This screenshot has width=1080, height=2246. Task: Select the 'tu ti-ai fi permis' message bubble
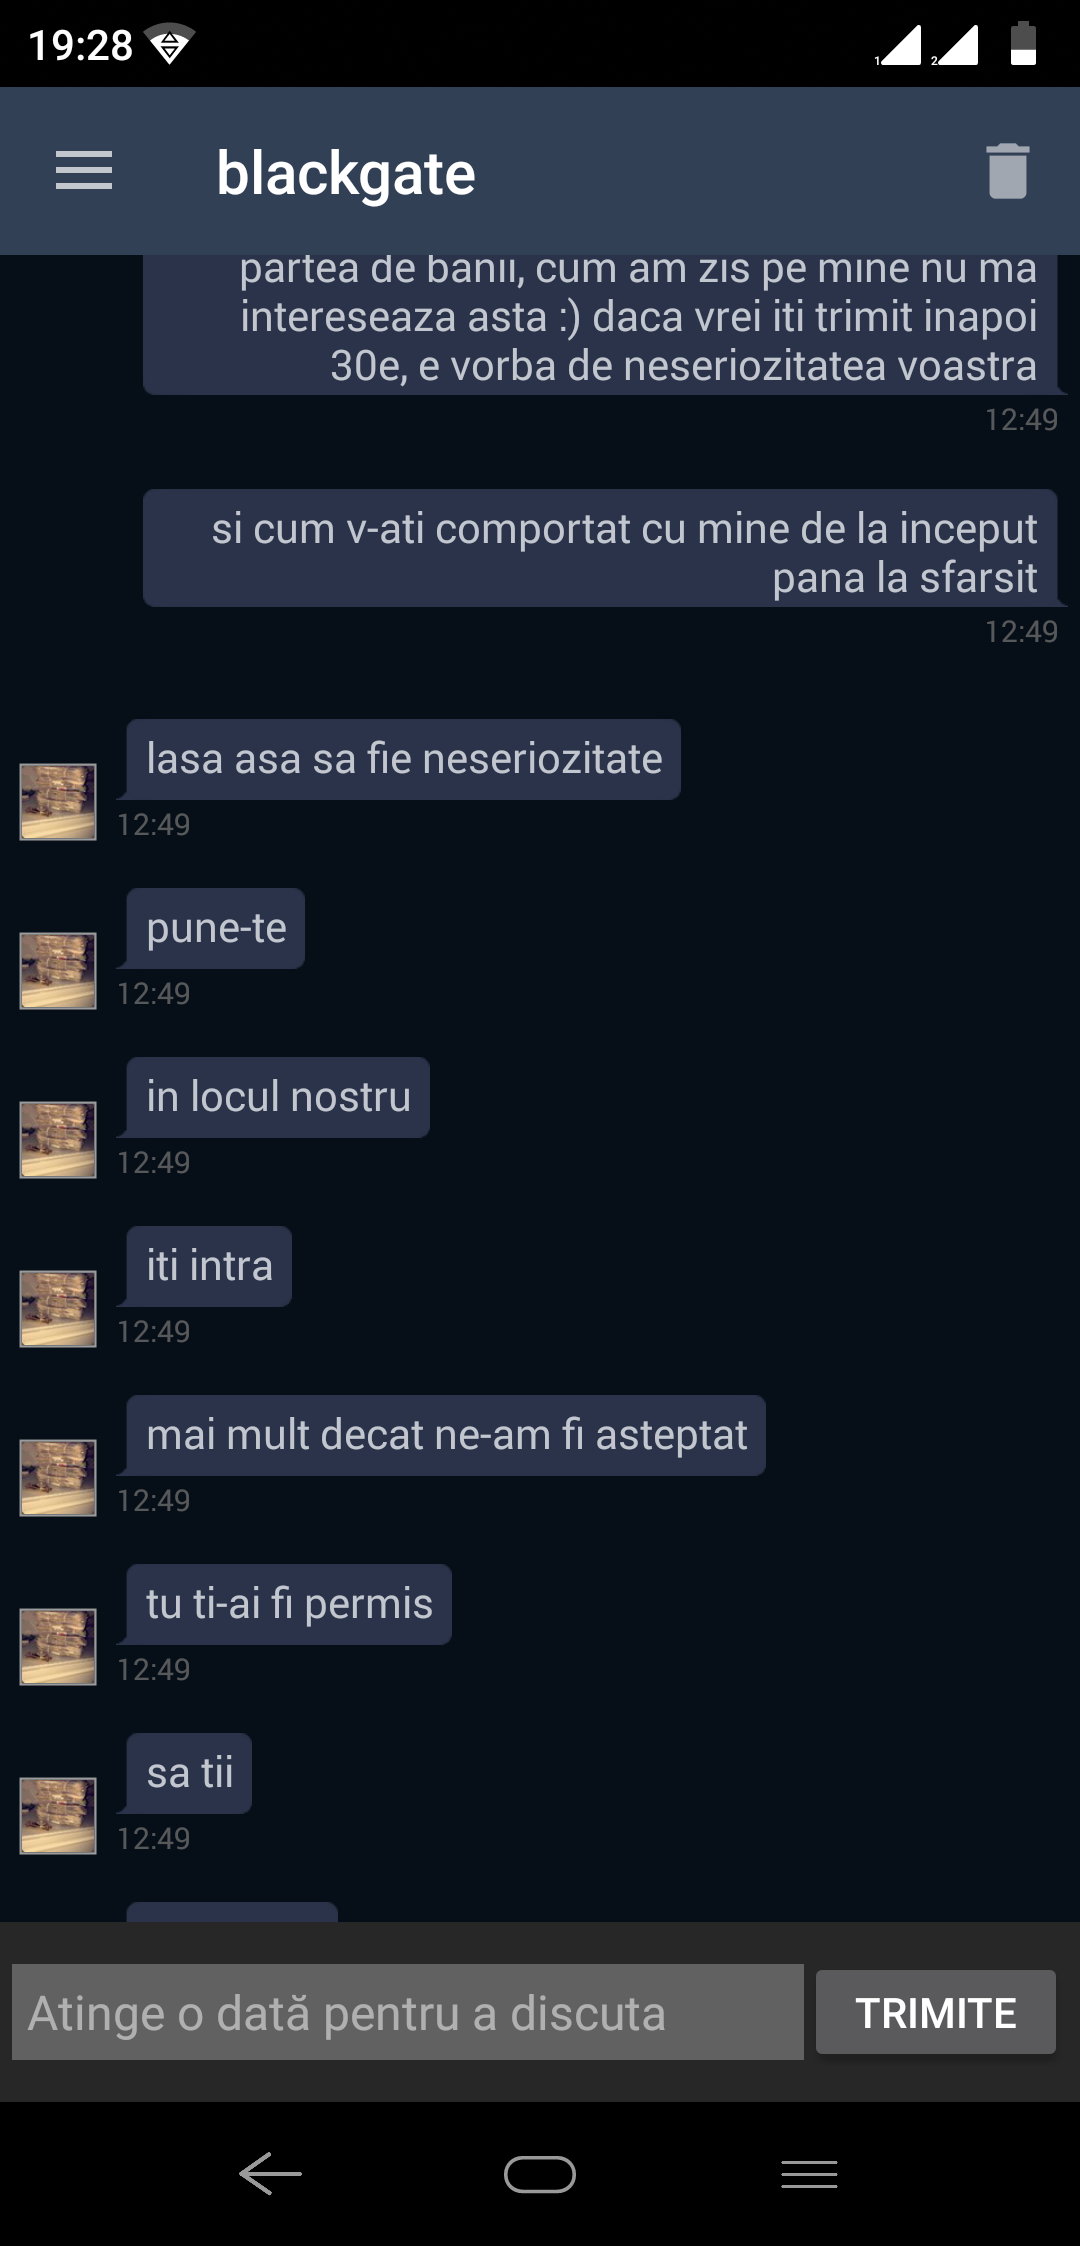point(289,1604)
